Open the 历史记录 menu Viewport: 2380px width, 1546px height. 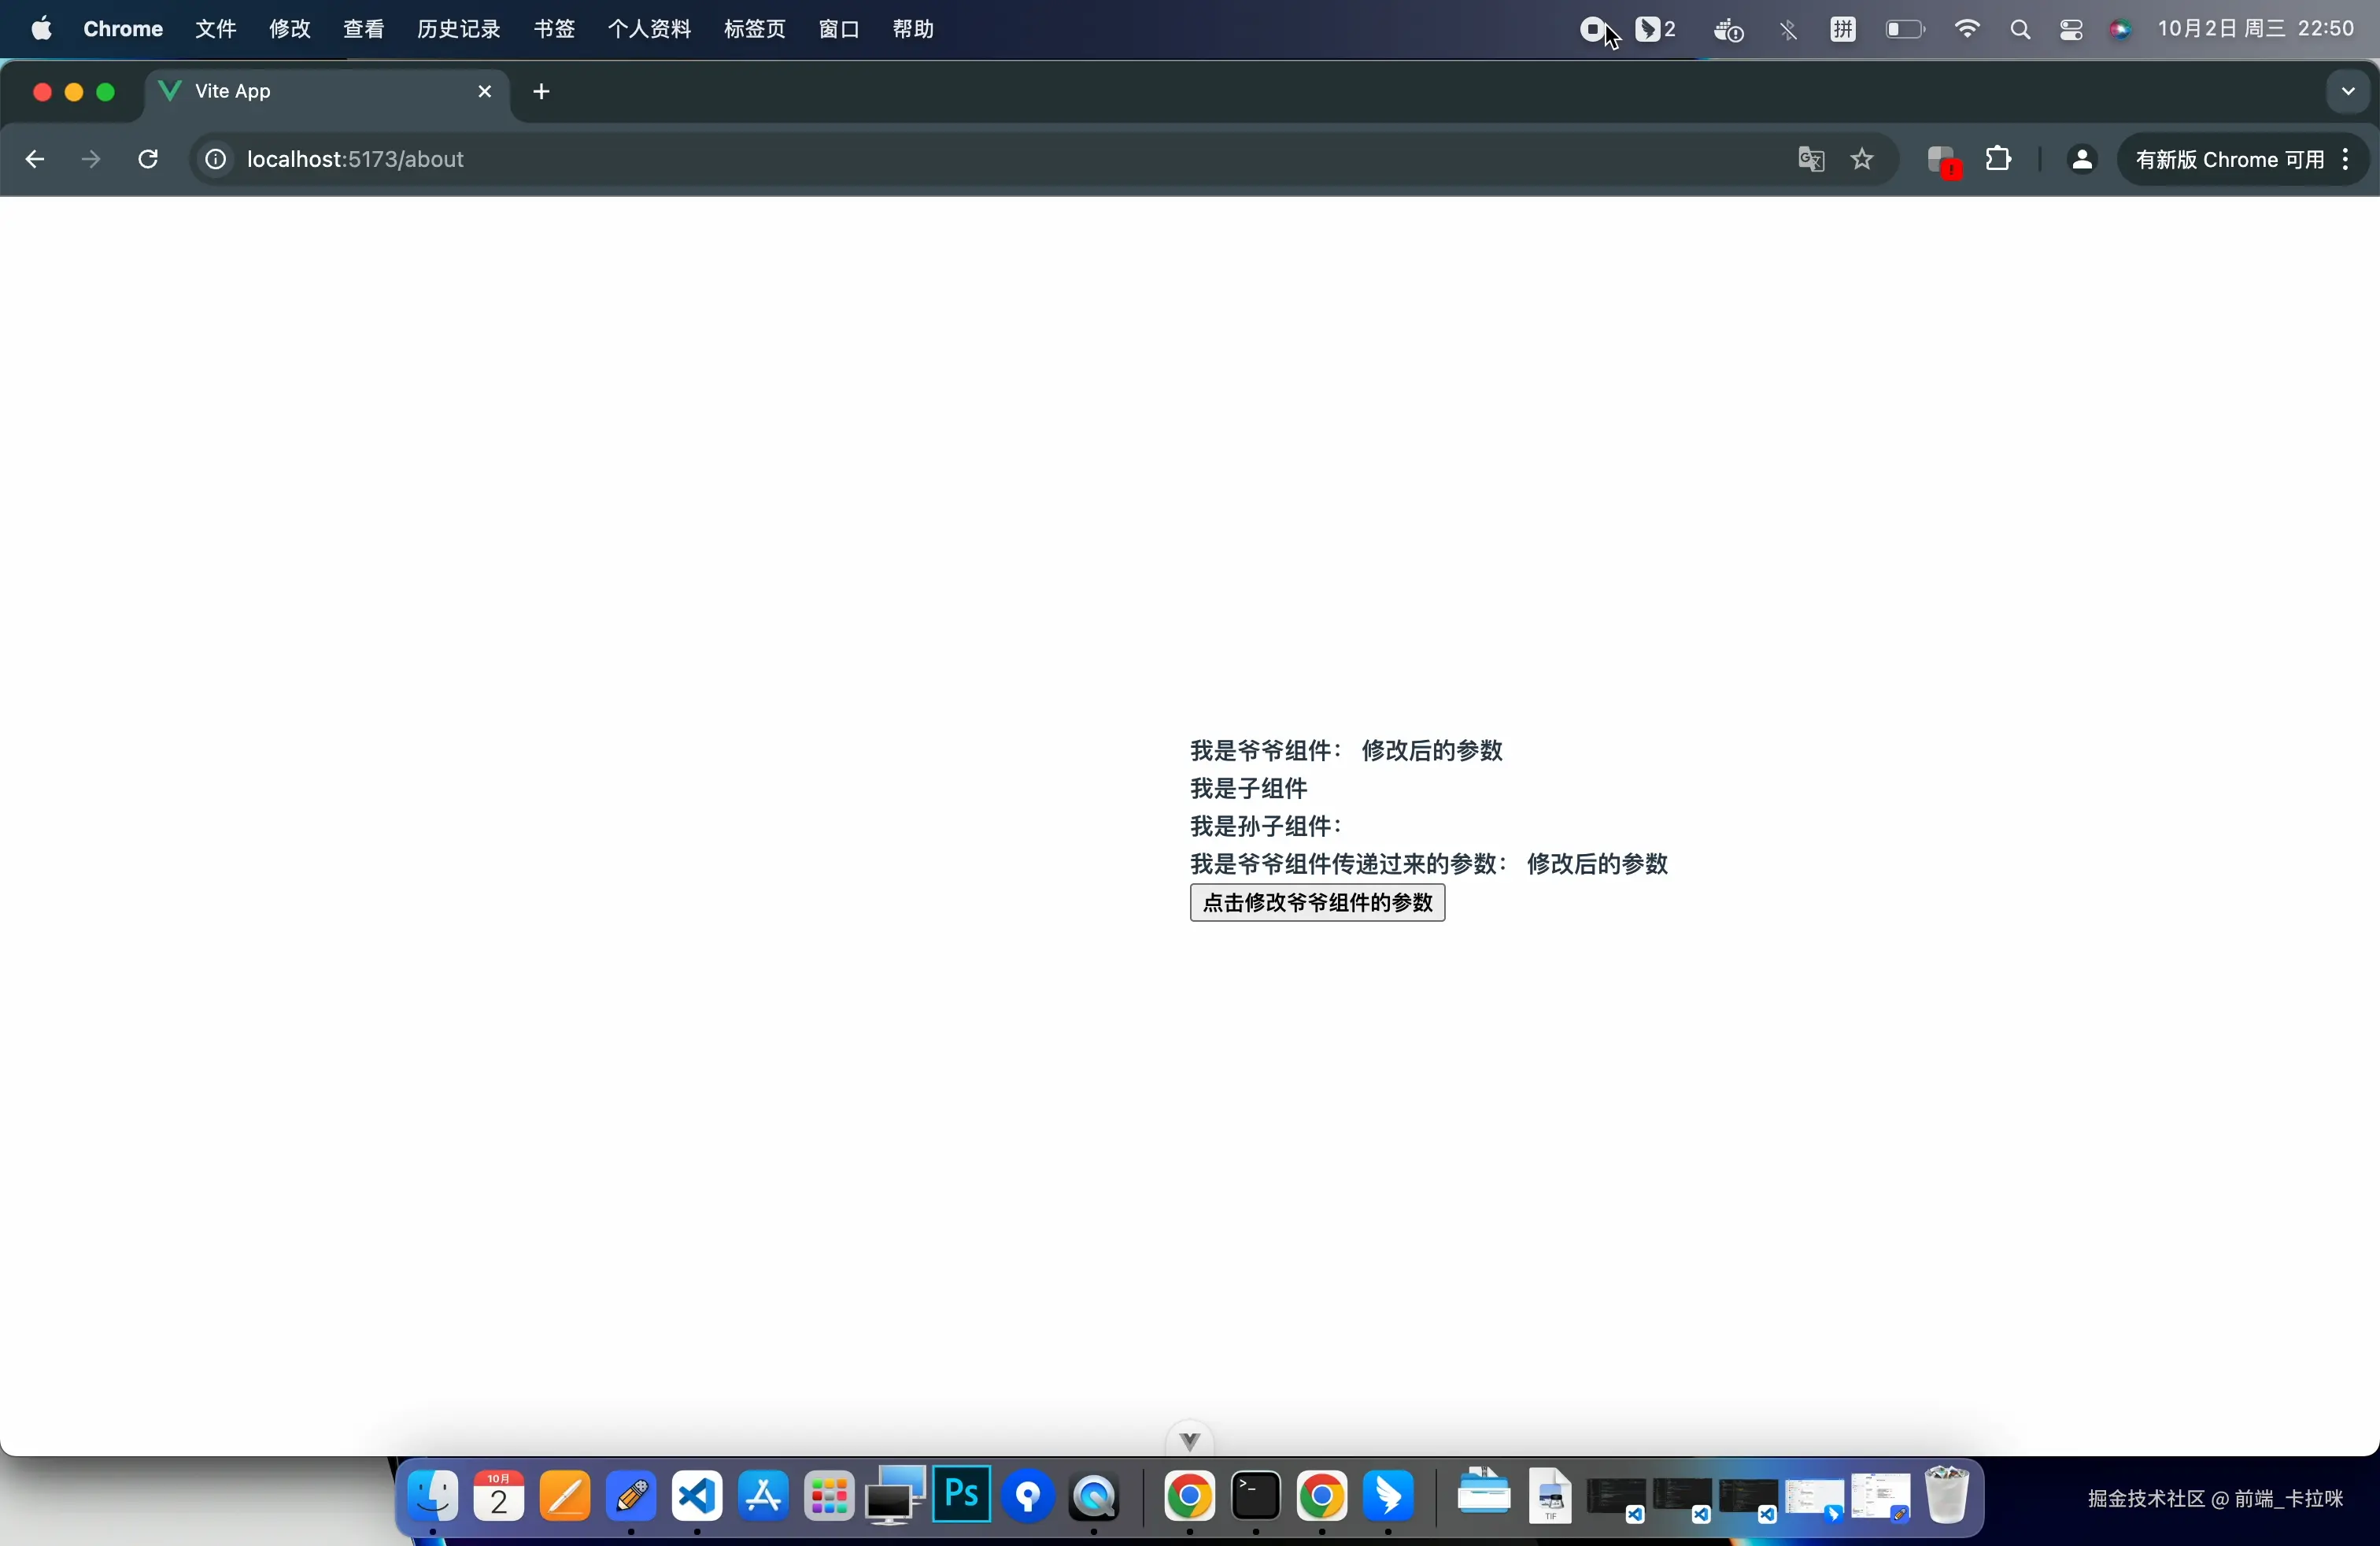click(458, 29)
